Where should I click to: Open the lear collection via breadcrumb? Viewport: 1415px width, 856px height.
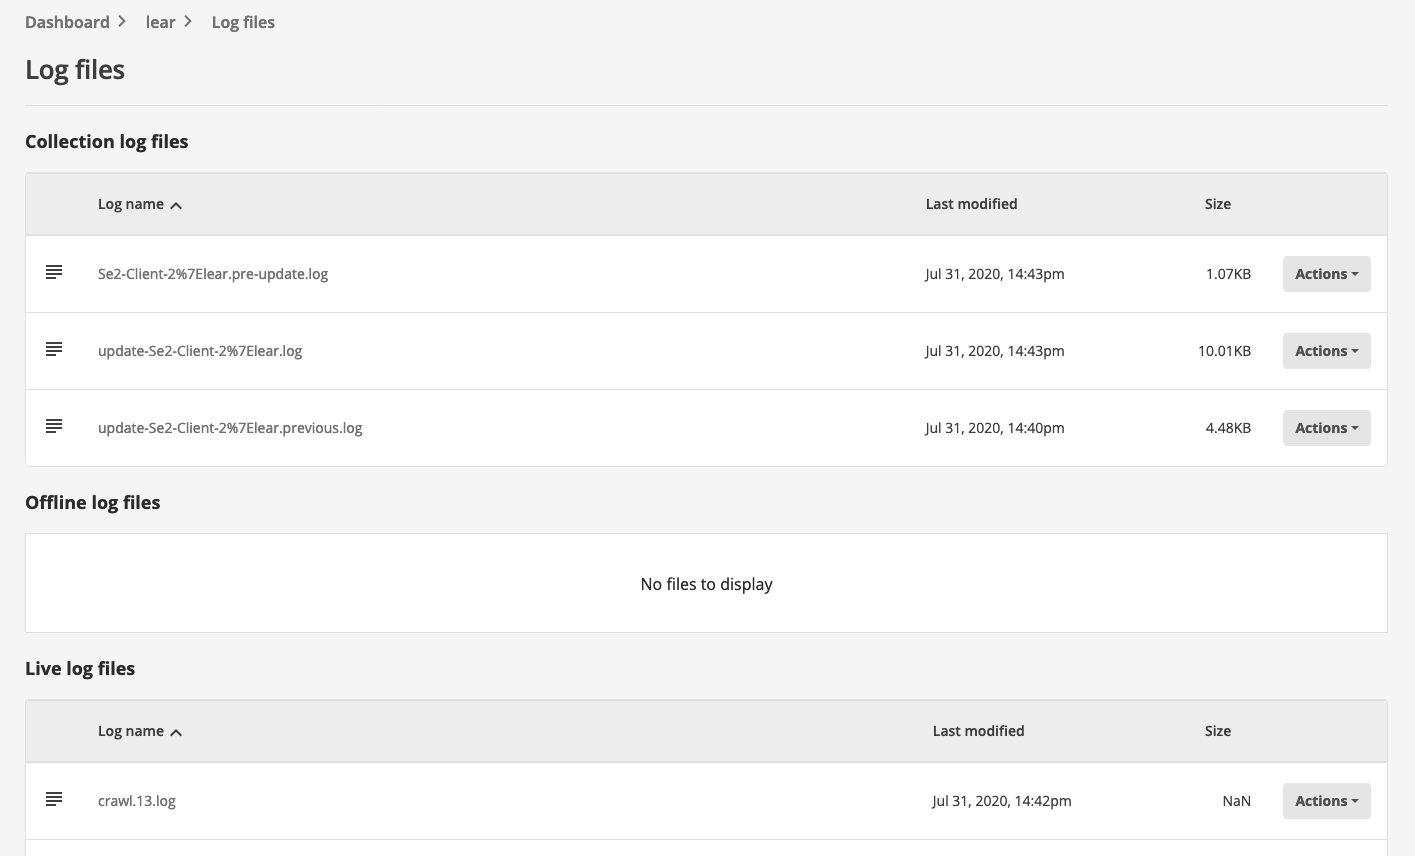[160, 21]
